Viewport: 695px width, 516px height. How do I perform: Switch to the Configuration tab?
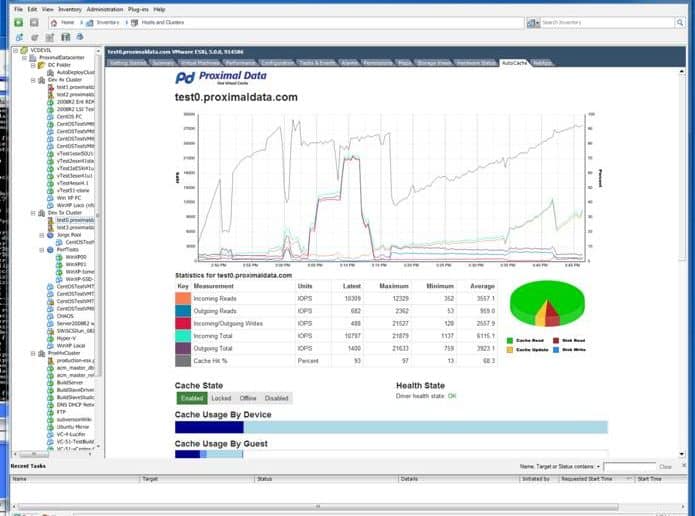pos(277,63)
